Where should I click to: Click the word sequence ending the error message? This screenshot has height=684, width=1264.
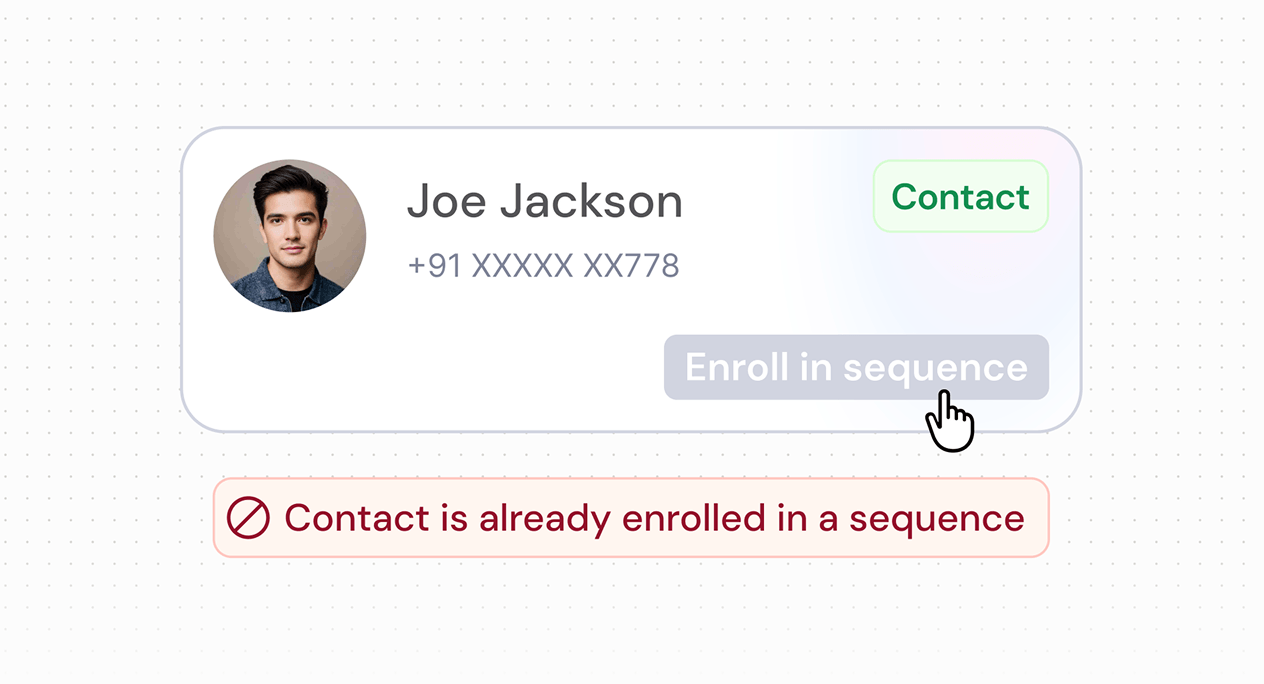click(937, 518)
